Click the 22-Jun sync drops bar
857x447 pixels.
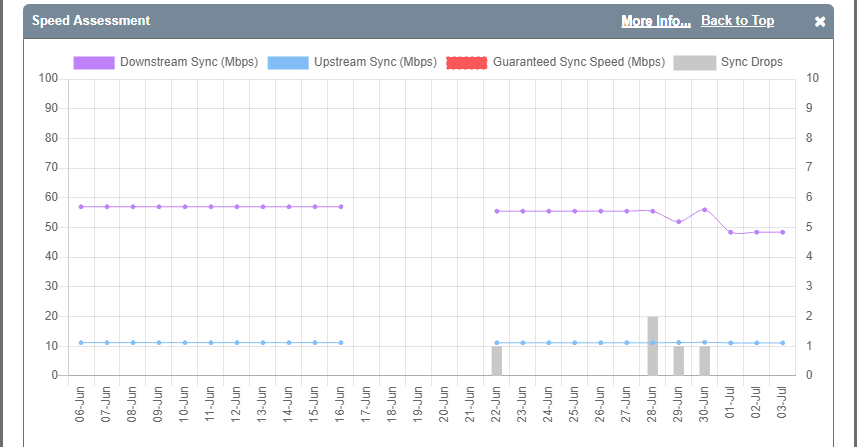497,361
